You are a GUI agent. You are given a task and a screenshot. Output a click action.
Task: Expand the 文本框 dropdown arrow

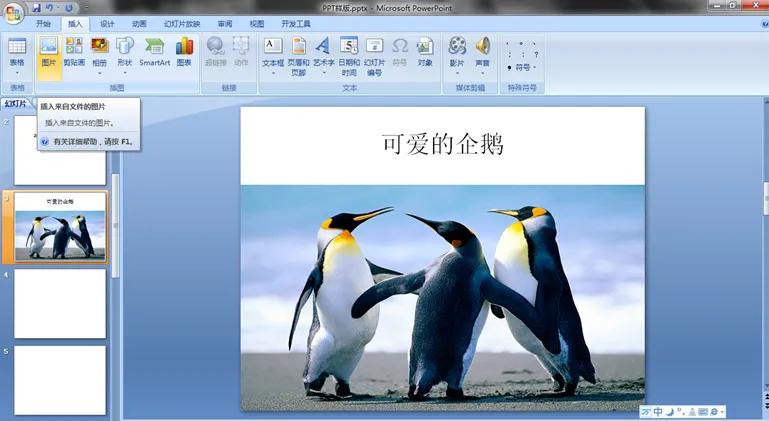pyautogui.click(x=273, y=73)
